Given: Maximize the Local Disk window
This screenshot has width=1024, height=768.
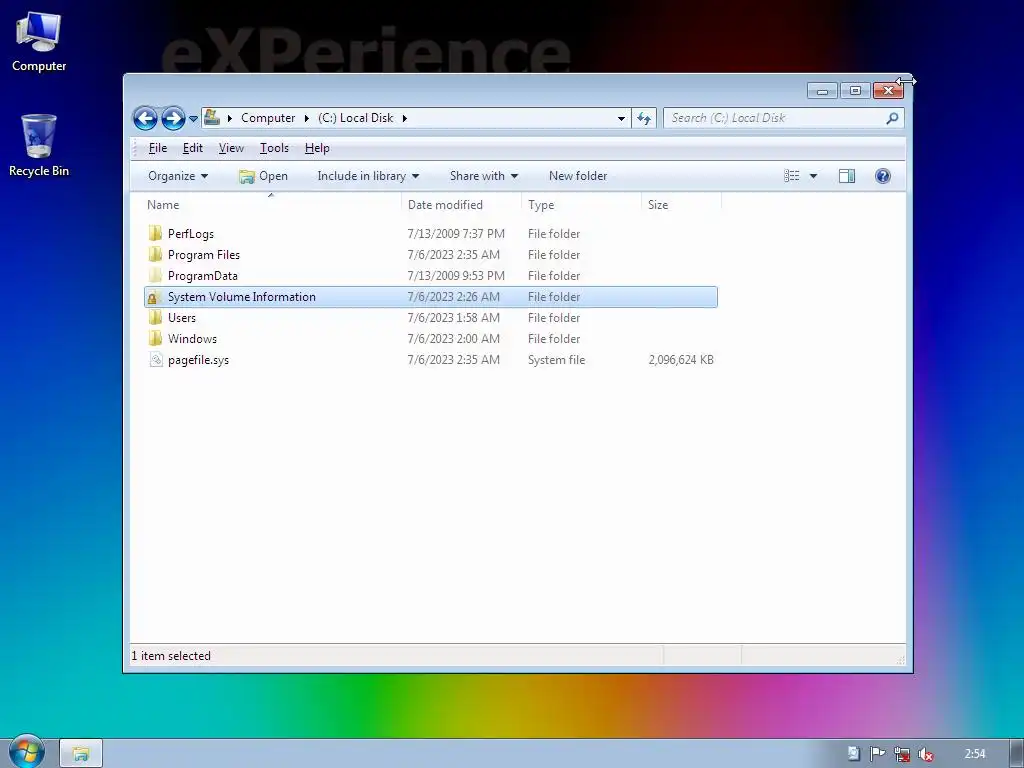Looking at the screenshot, I should pyautogui.click(x=855, y=91).
